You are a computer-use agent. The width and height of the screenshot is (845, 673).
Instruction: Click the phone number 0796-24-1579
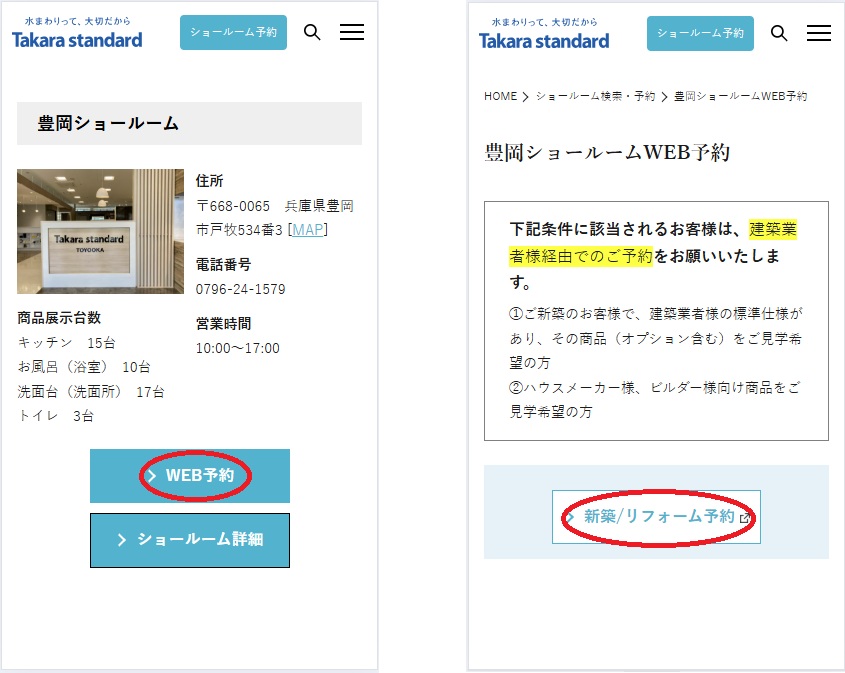click(240, 289)
